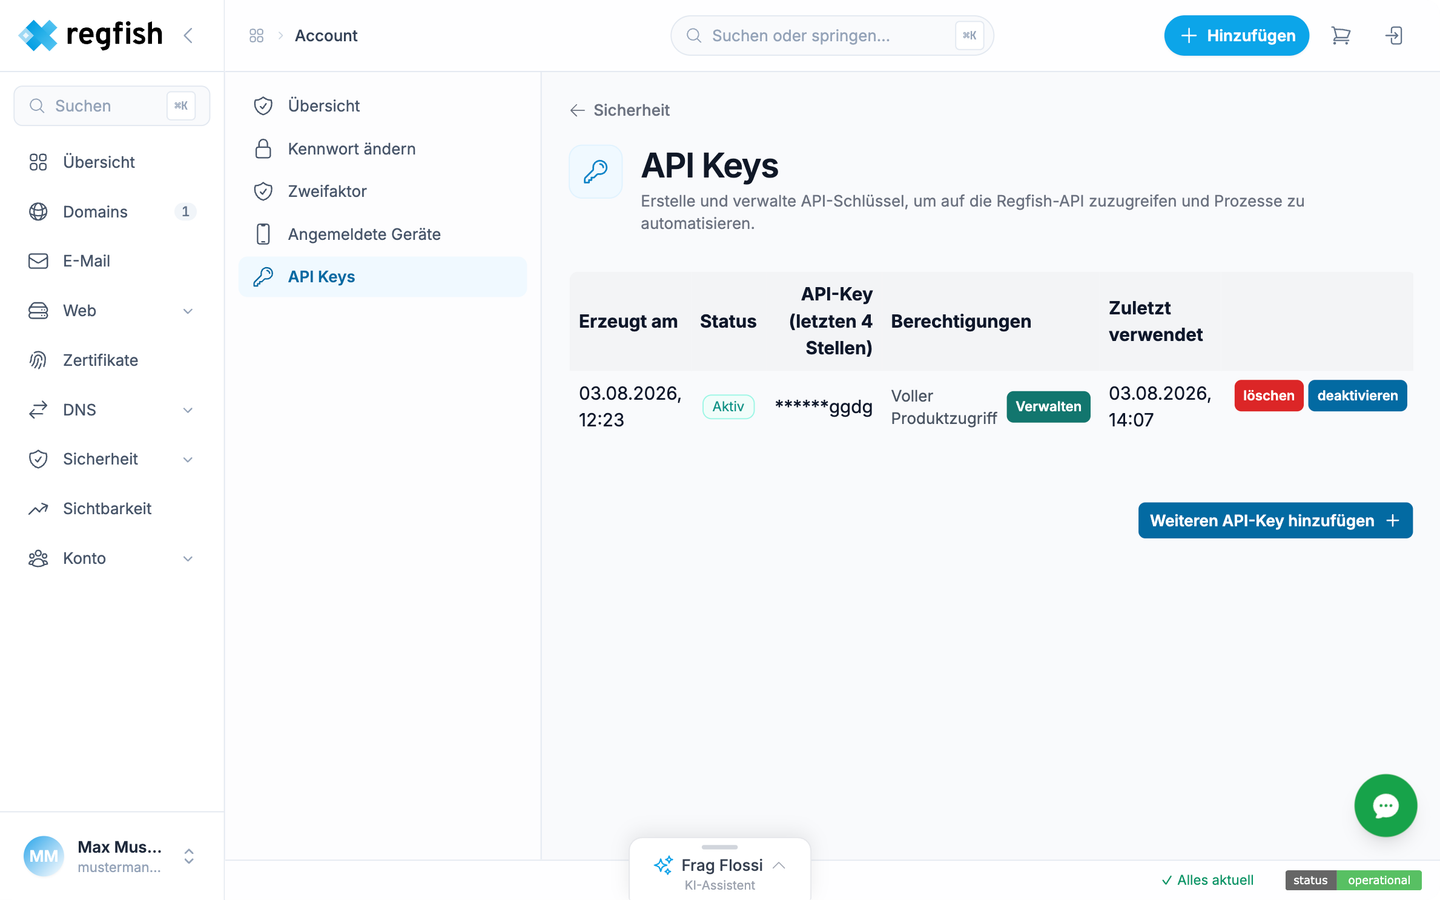Open Zertifikate in the sidebar
The image size is (1440, 900).
[x=112, y=360]
